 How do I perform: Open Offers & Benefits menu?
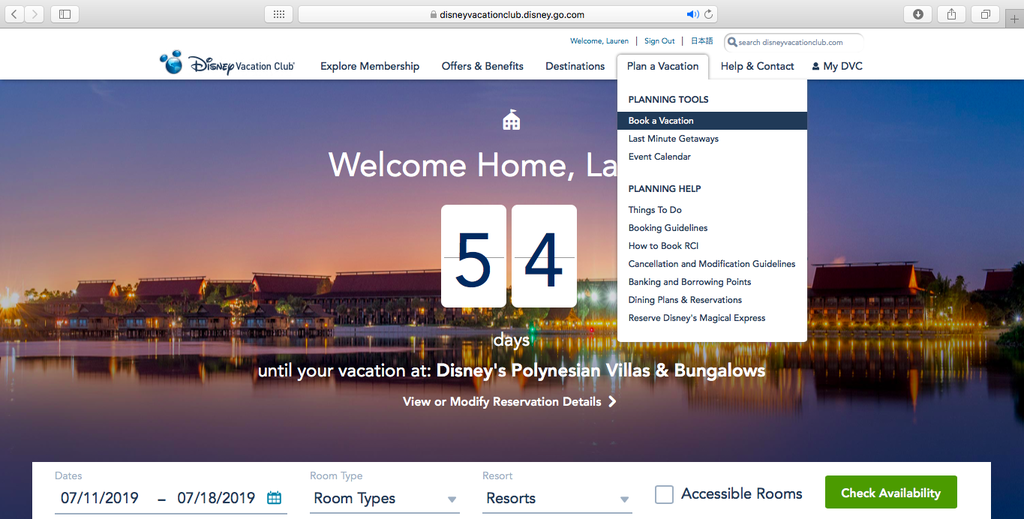pos(483,66)
